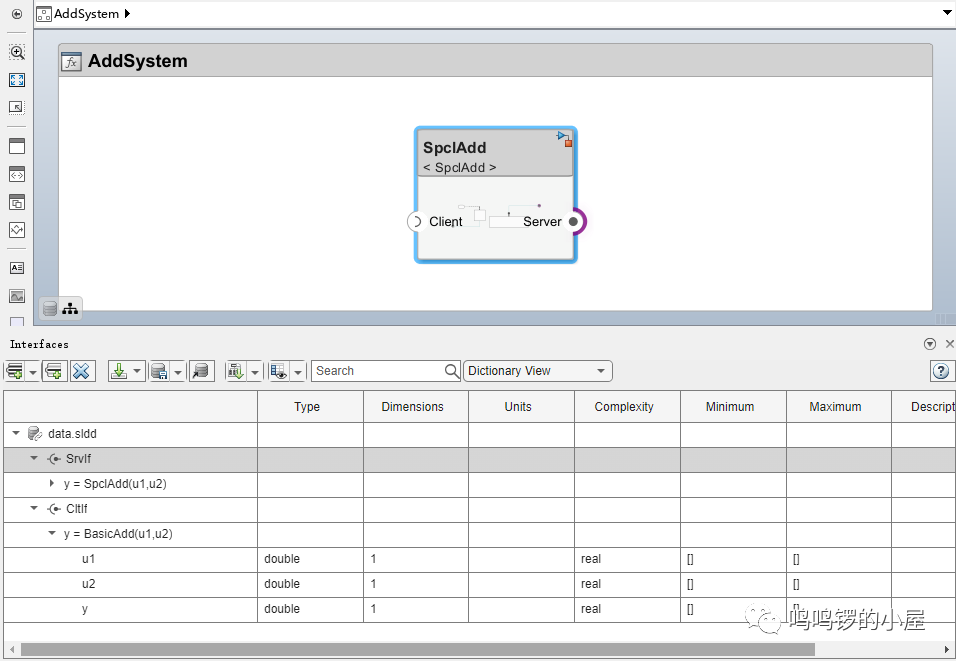Click import interfaces icon

119,371
